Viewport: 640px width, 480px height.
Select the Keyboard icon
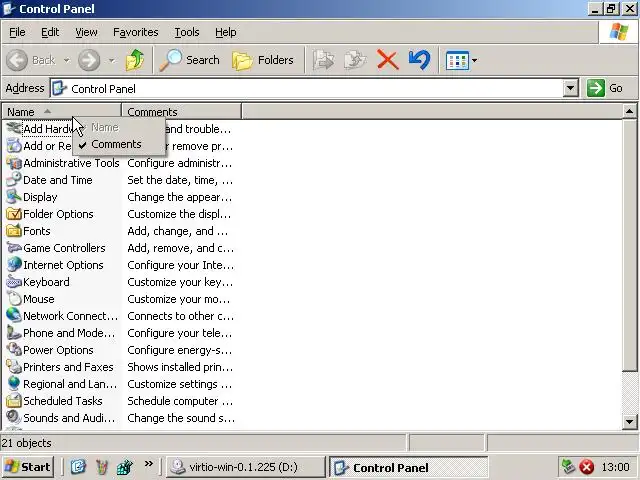pos(13,282)
